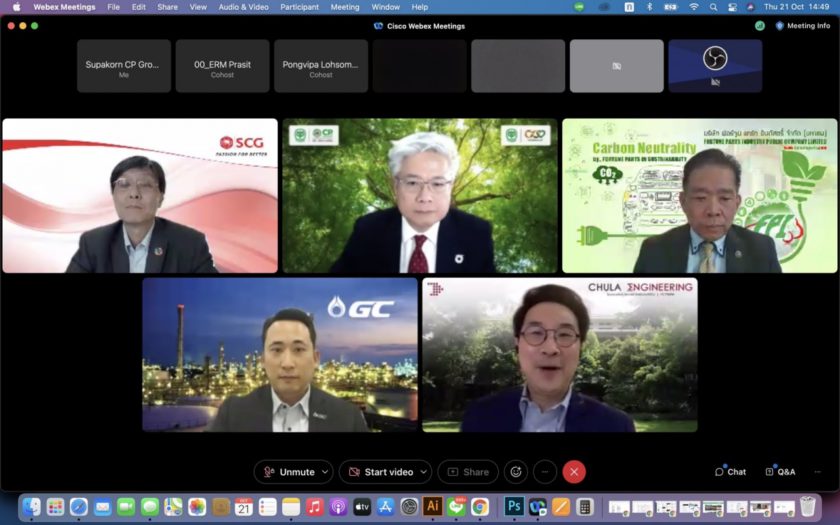Screen dimensions: 840x525
Task: Toggle Wi-Fi icon in the menu bar
Action: [x=694, y=7]
